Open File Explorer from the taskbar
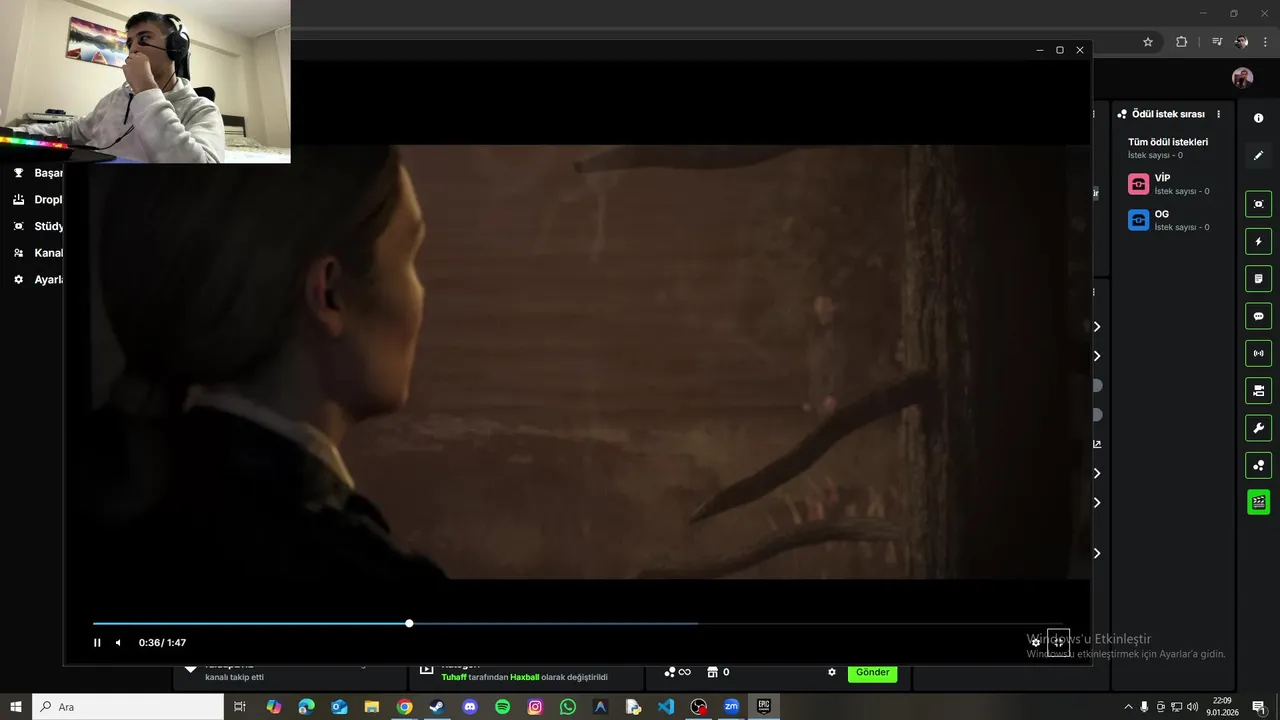 (x=372, y=707)
